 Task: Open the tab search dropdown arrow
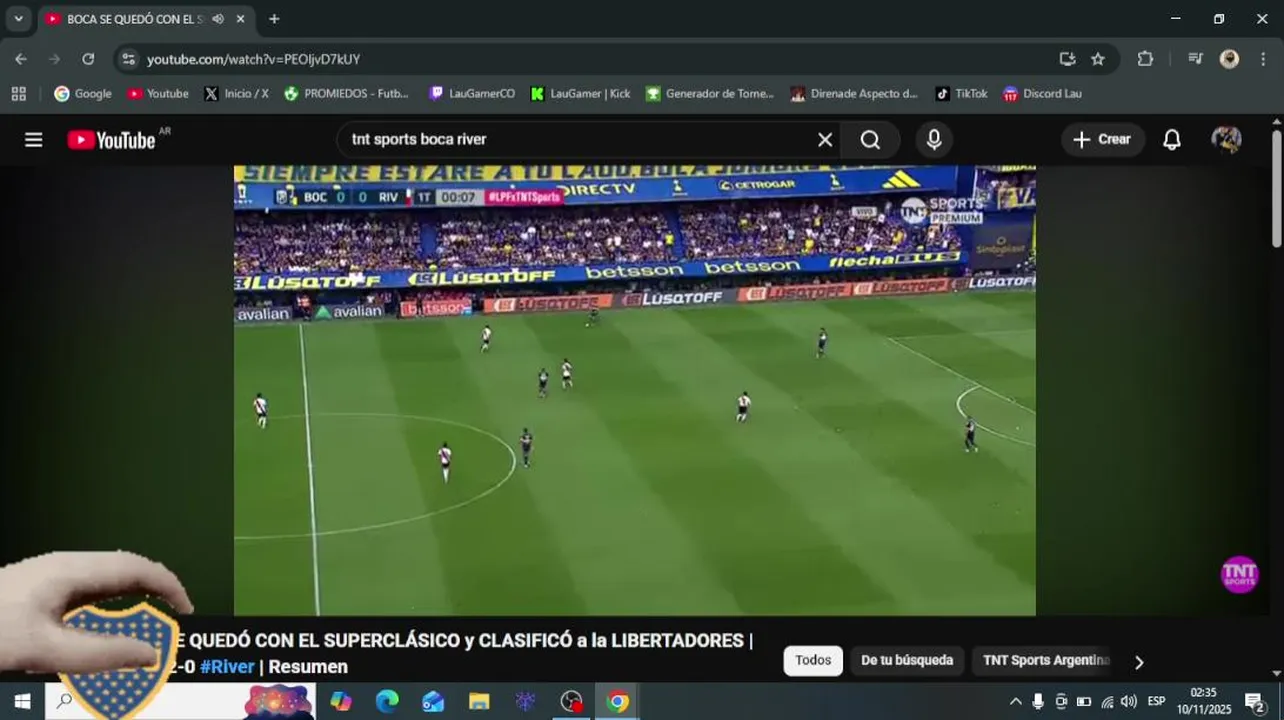18,19
